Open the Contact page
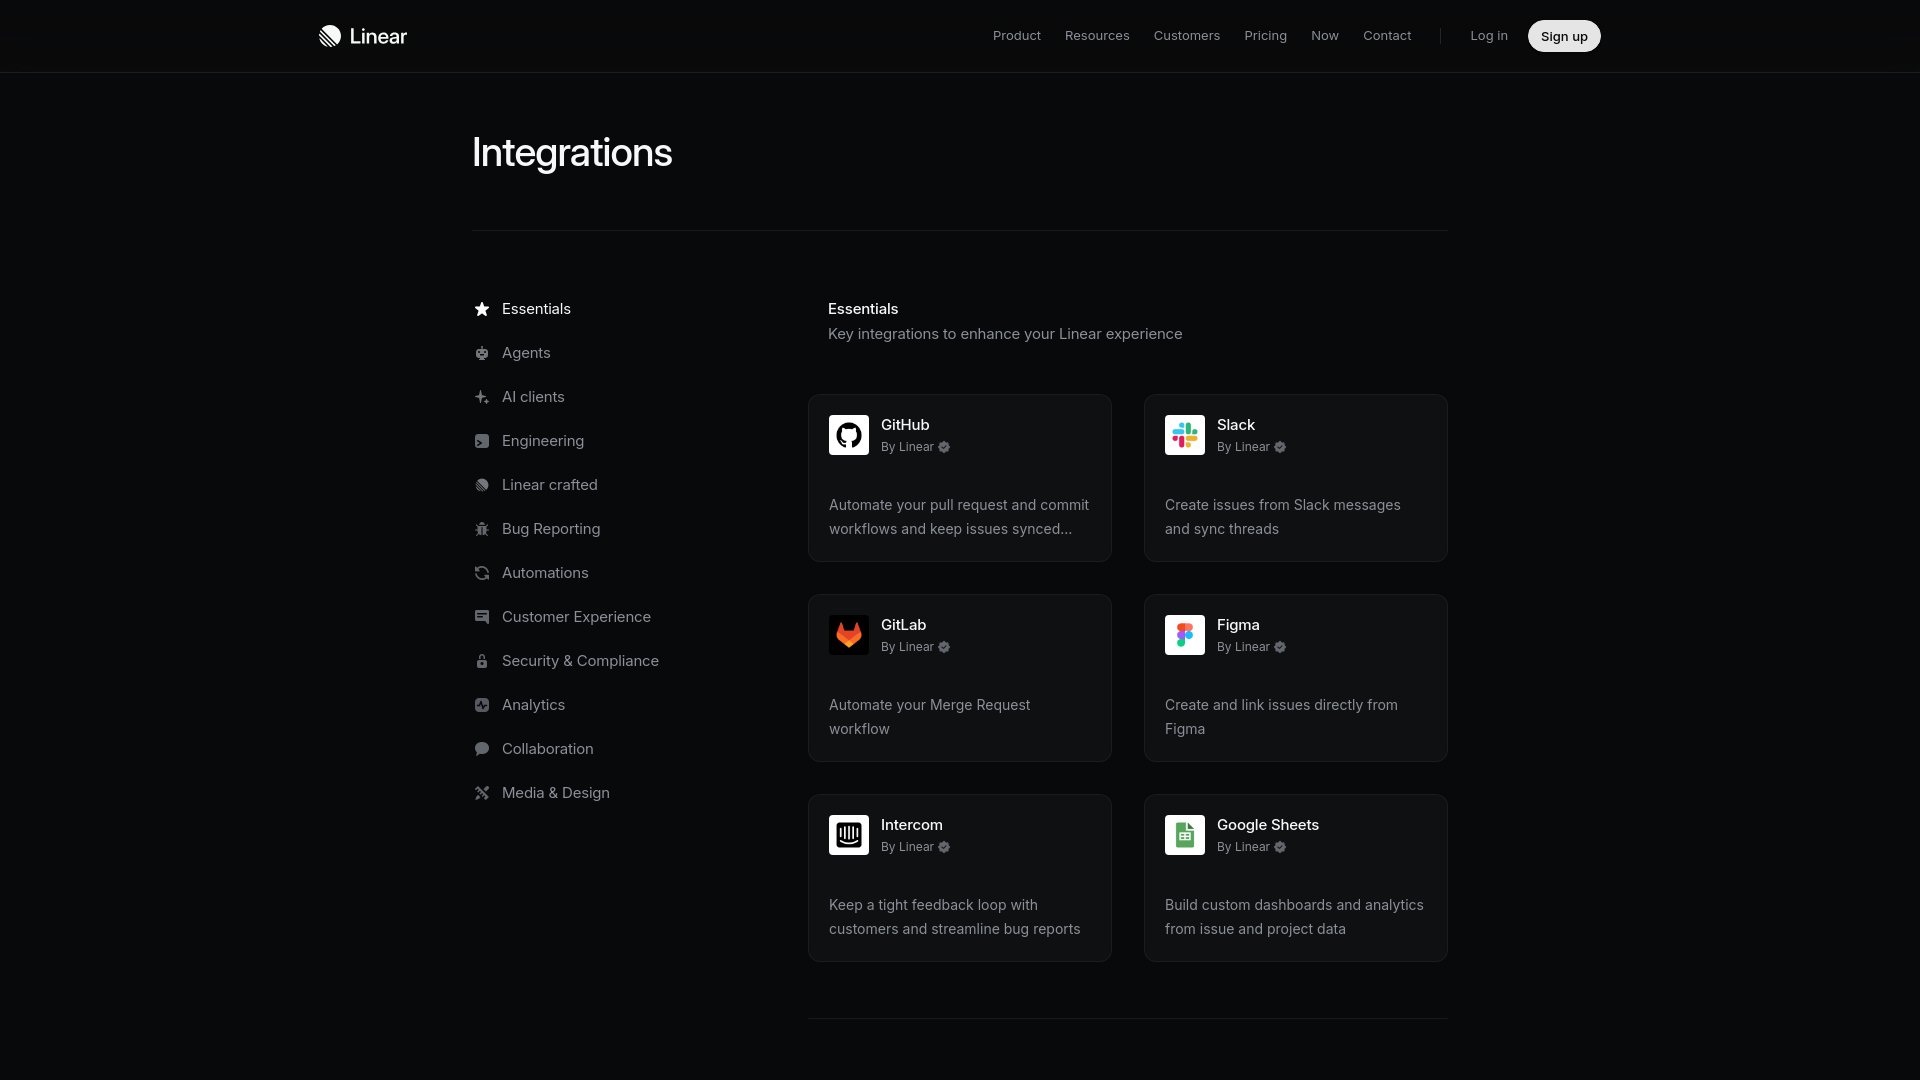Image resolution: width=1920 pixels, height=1080 pixels. [x=1387, y=36]
